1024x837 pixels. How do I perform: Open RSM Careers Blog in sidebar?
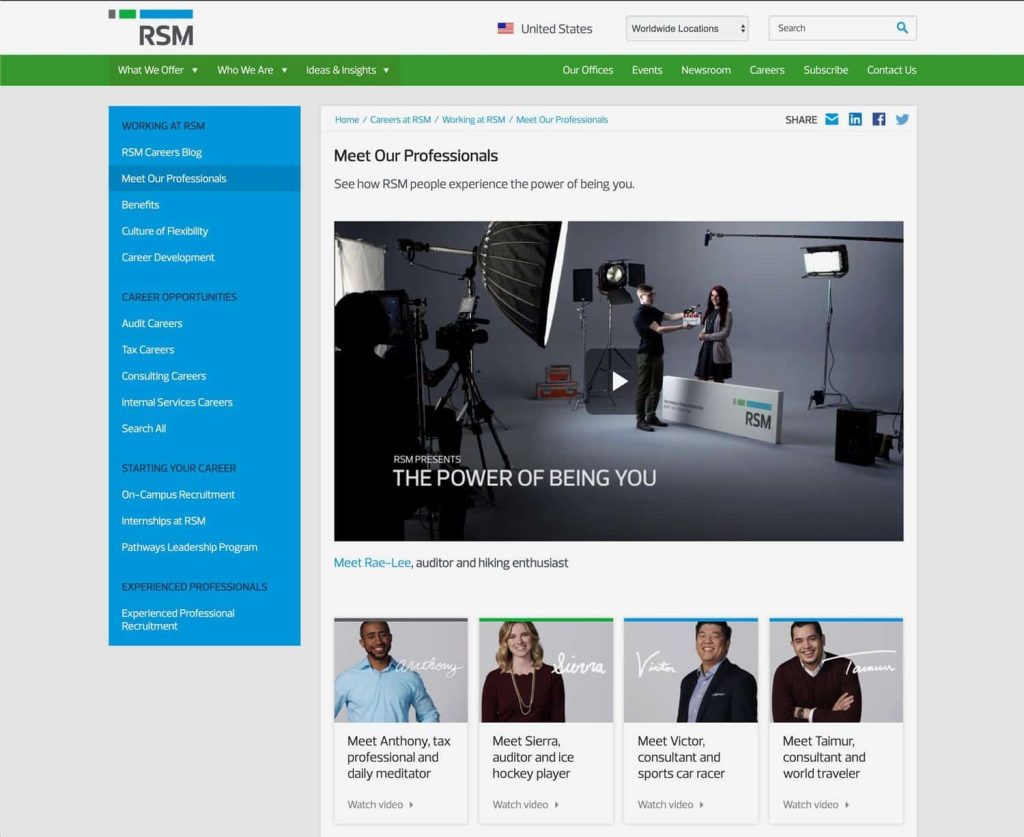tap(161, 152)
